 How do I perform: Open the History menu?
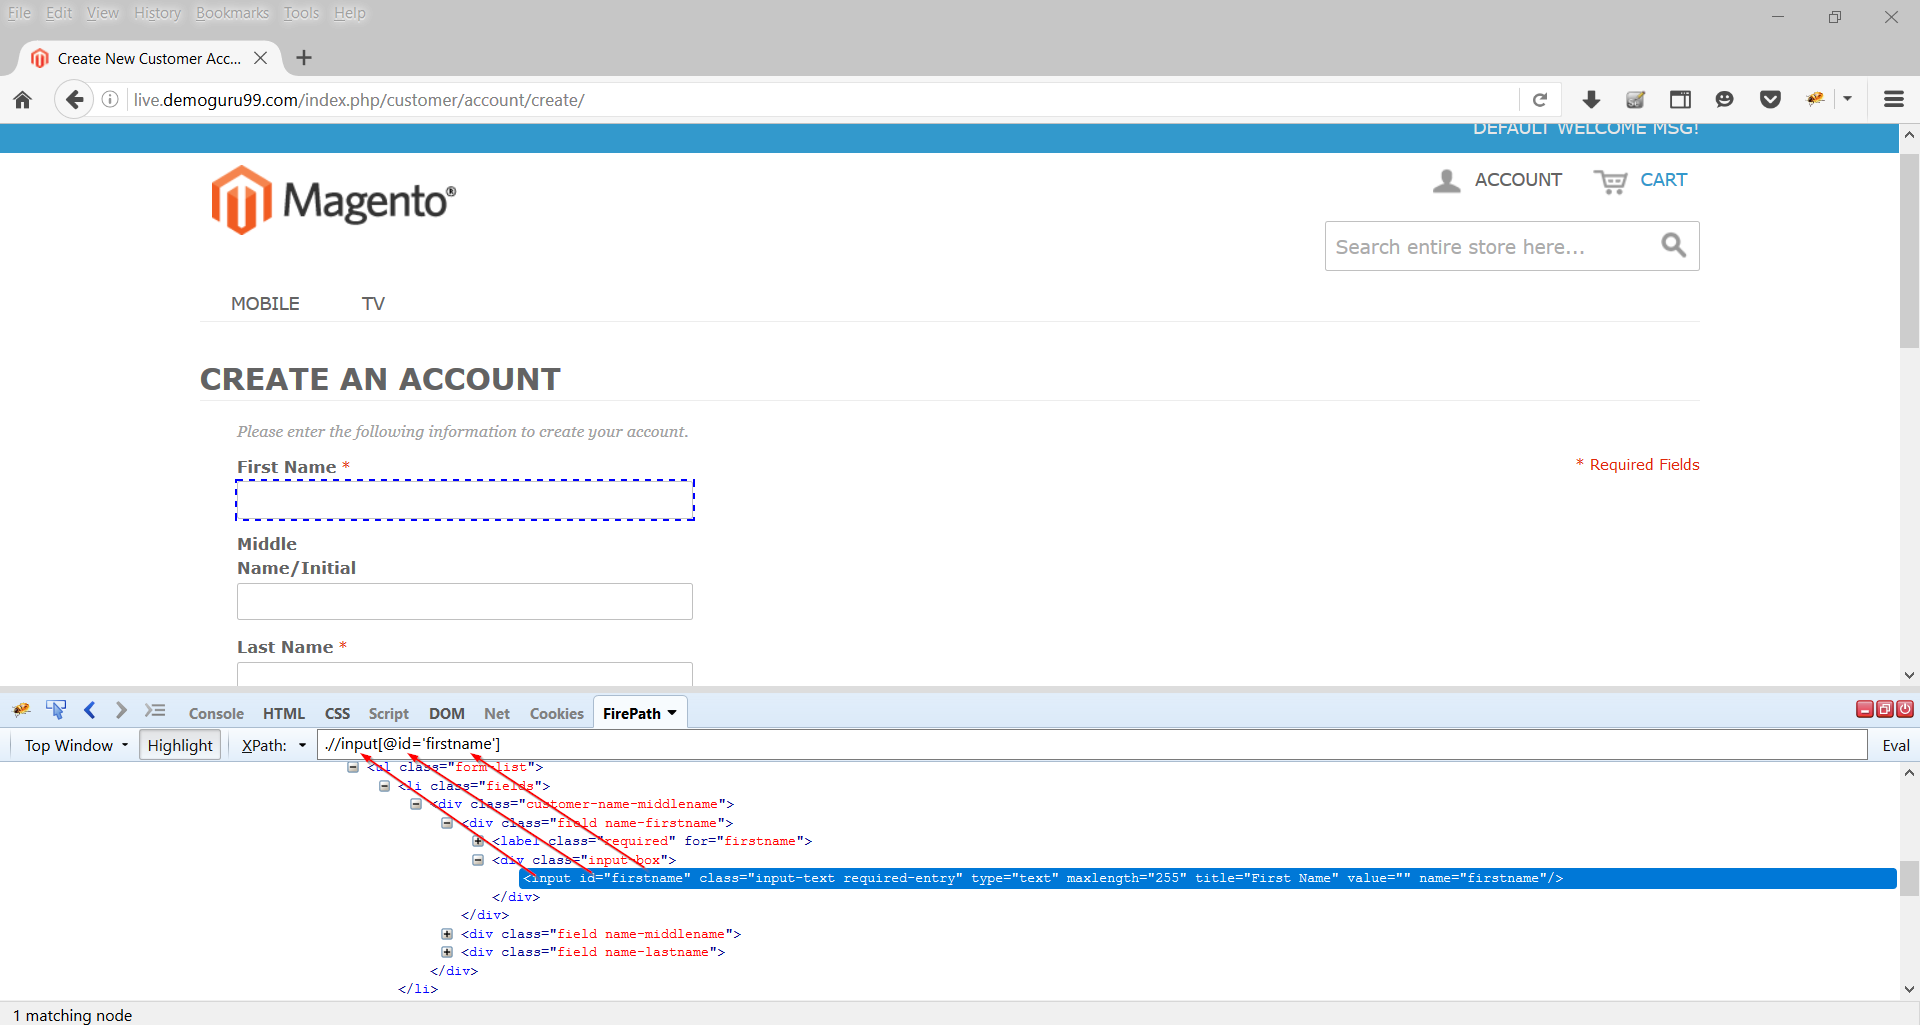pyautogui.click(x=158, y=13)
